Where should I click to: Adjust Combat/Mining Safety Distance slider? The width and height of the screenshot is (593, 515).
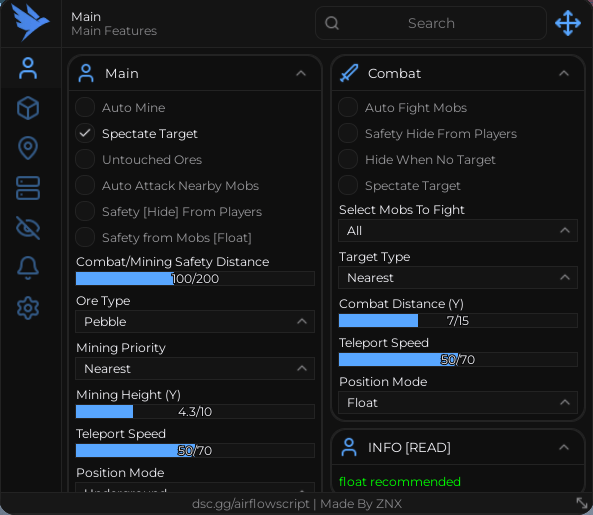pos(195,278)
